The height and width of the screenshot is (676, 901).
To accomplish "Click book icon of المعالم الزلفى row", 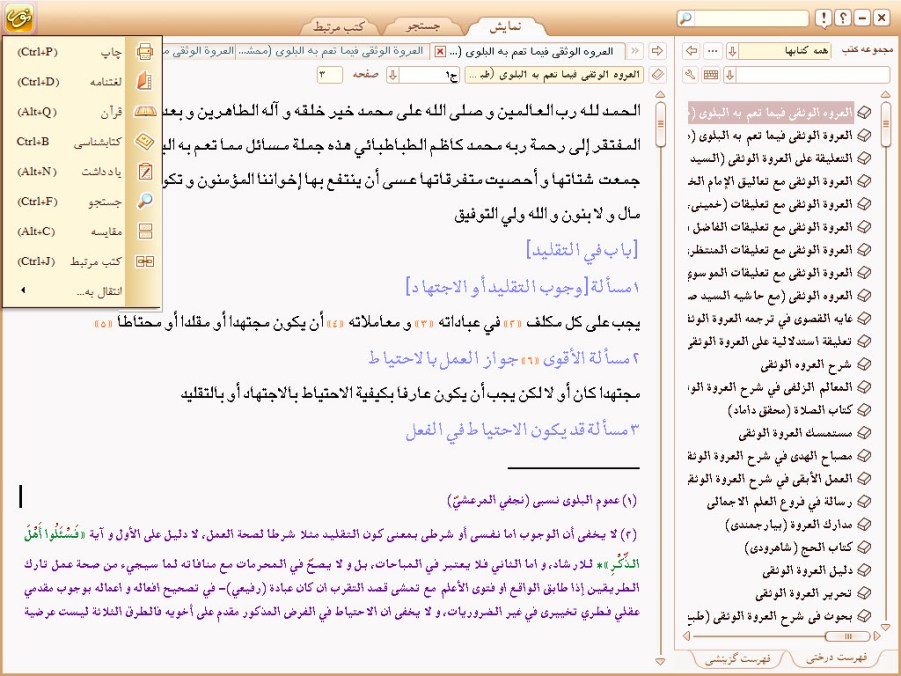I will pos(864,387).
